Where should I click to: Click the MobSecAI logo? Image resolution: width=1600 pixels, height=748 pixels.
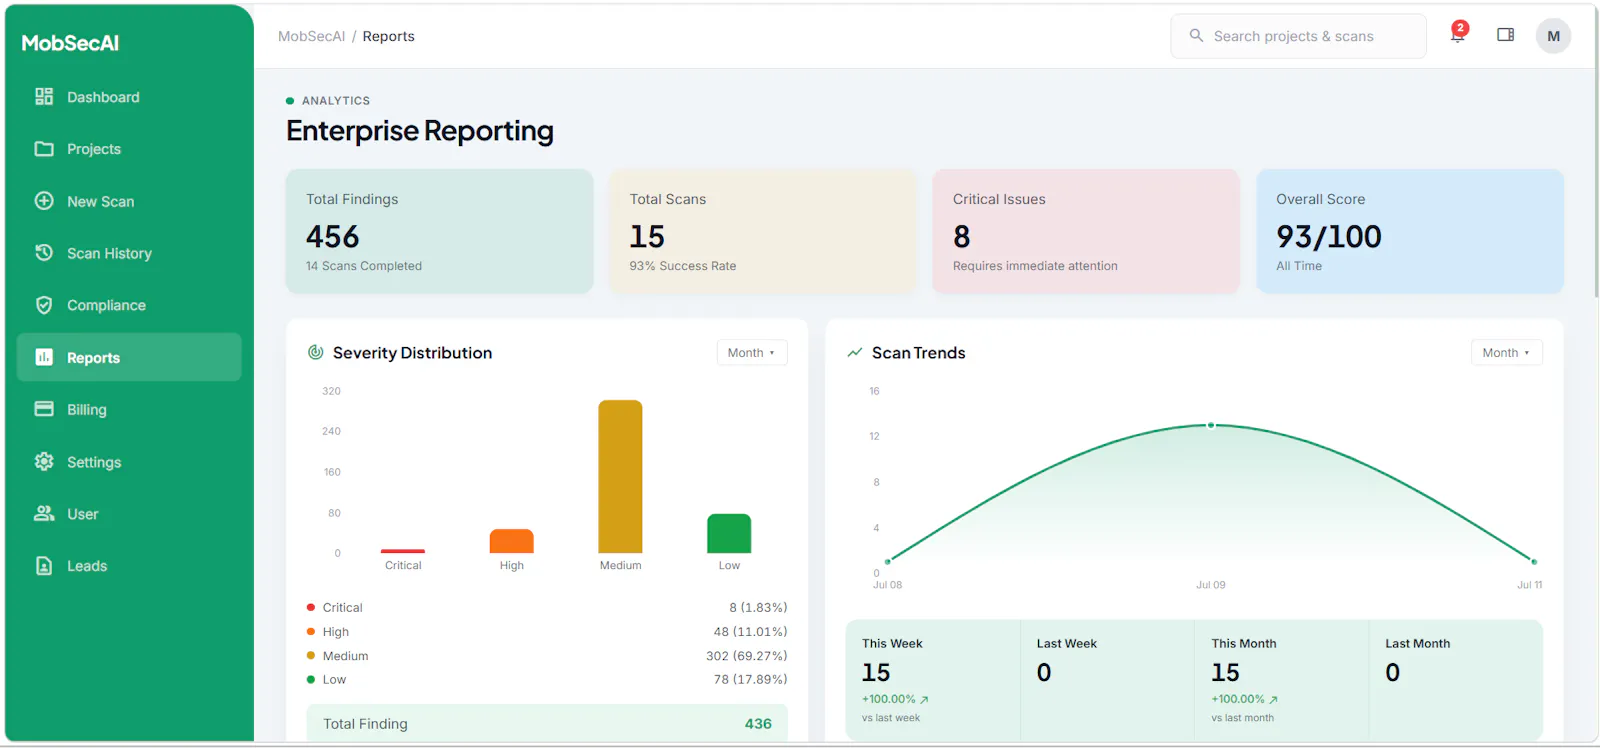(x=70, y=43)
